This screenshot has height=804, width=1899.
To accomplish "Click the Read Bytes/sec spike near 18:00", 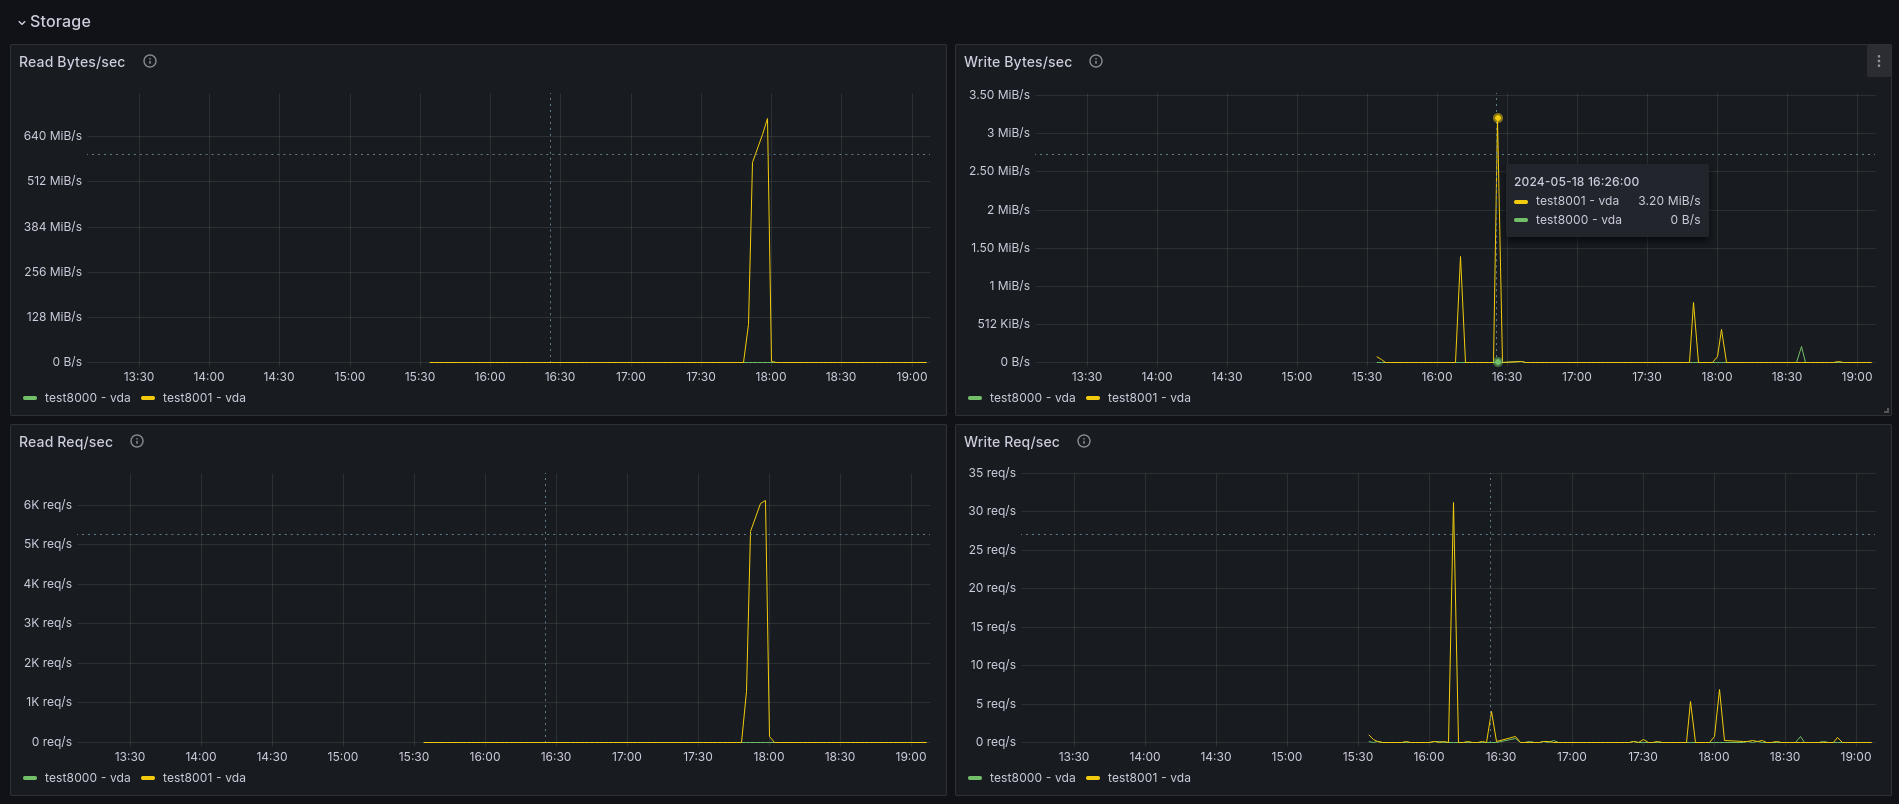I will point(767,120).
